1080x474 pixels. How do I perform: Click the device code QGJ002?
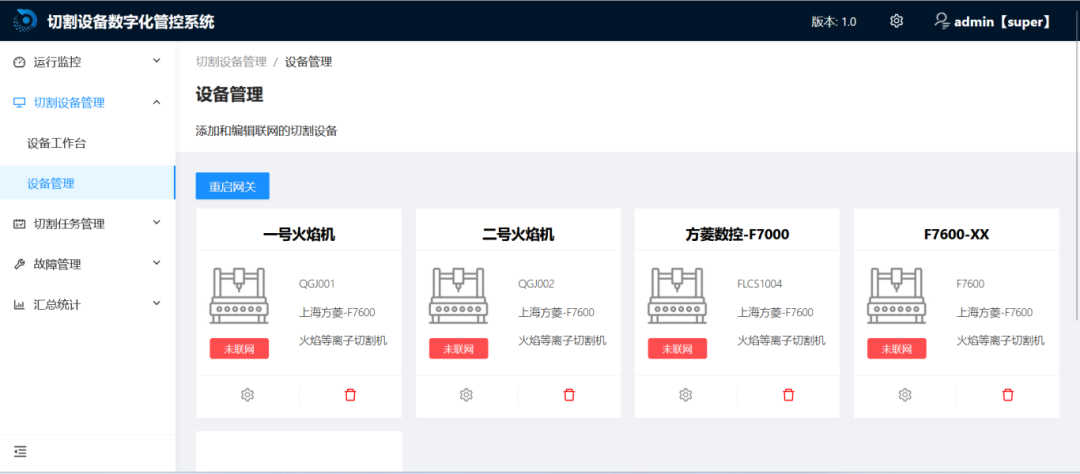point(537,283)
